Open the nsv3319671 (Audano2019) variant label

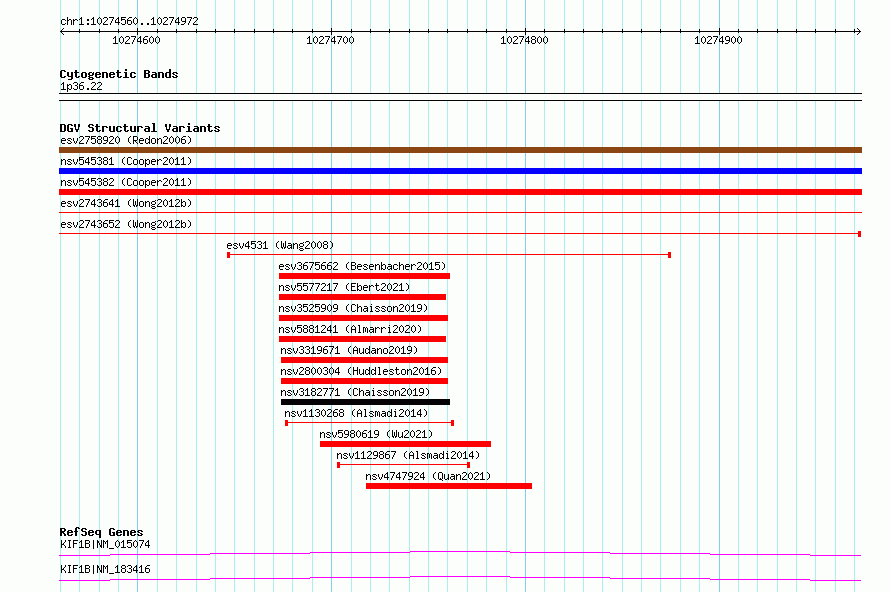(349, 350)
